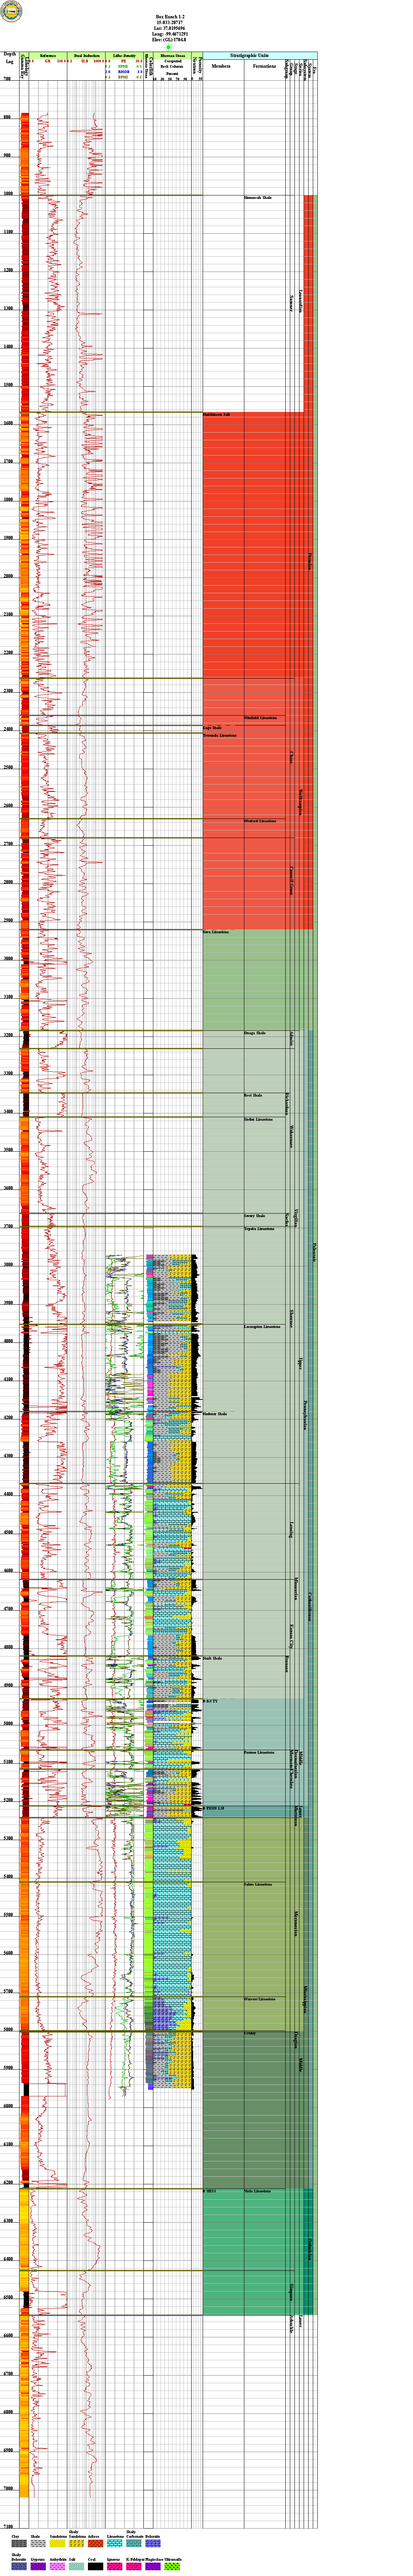Click the vertical 'Wabaunsee' group label
Screen dimensions: 413x2576
[292, 1137]
